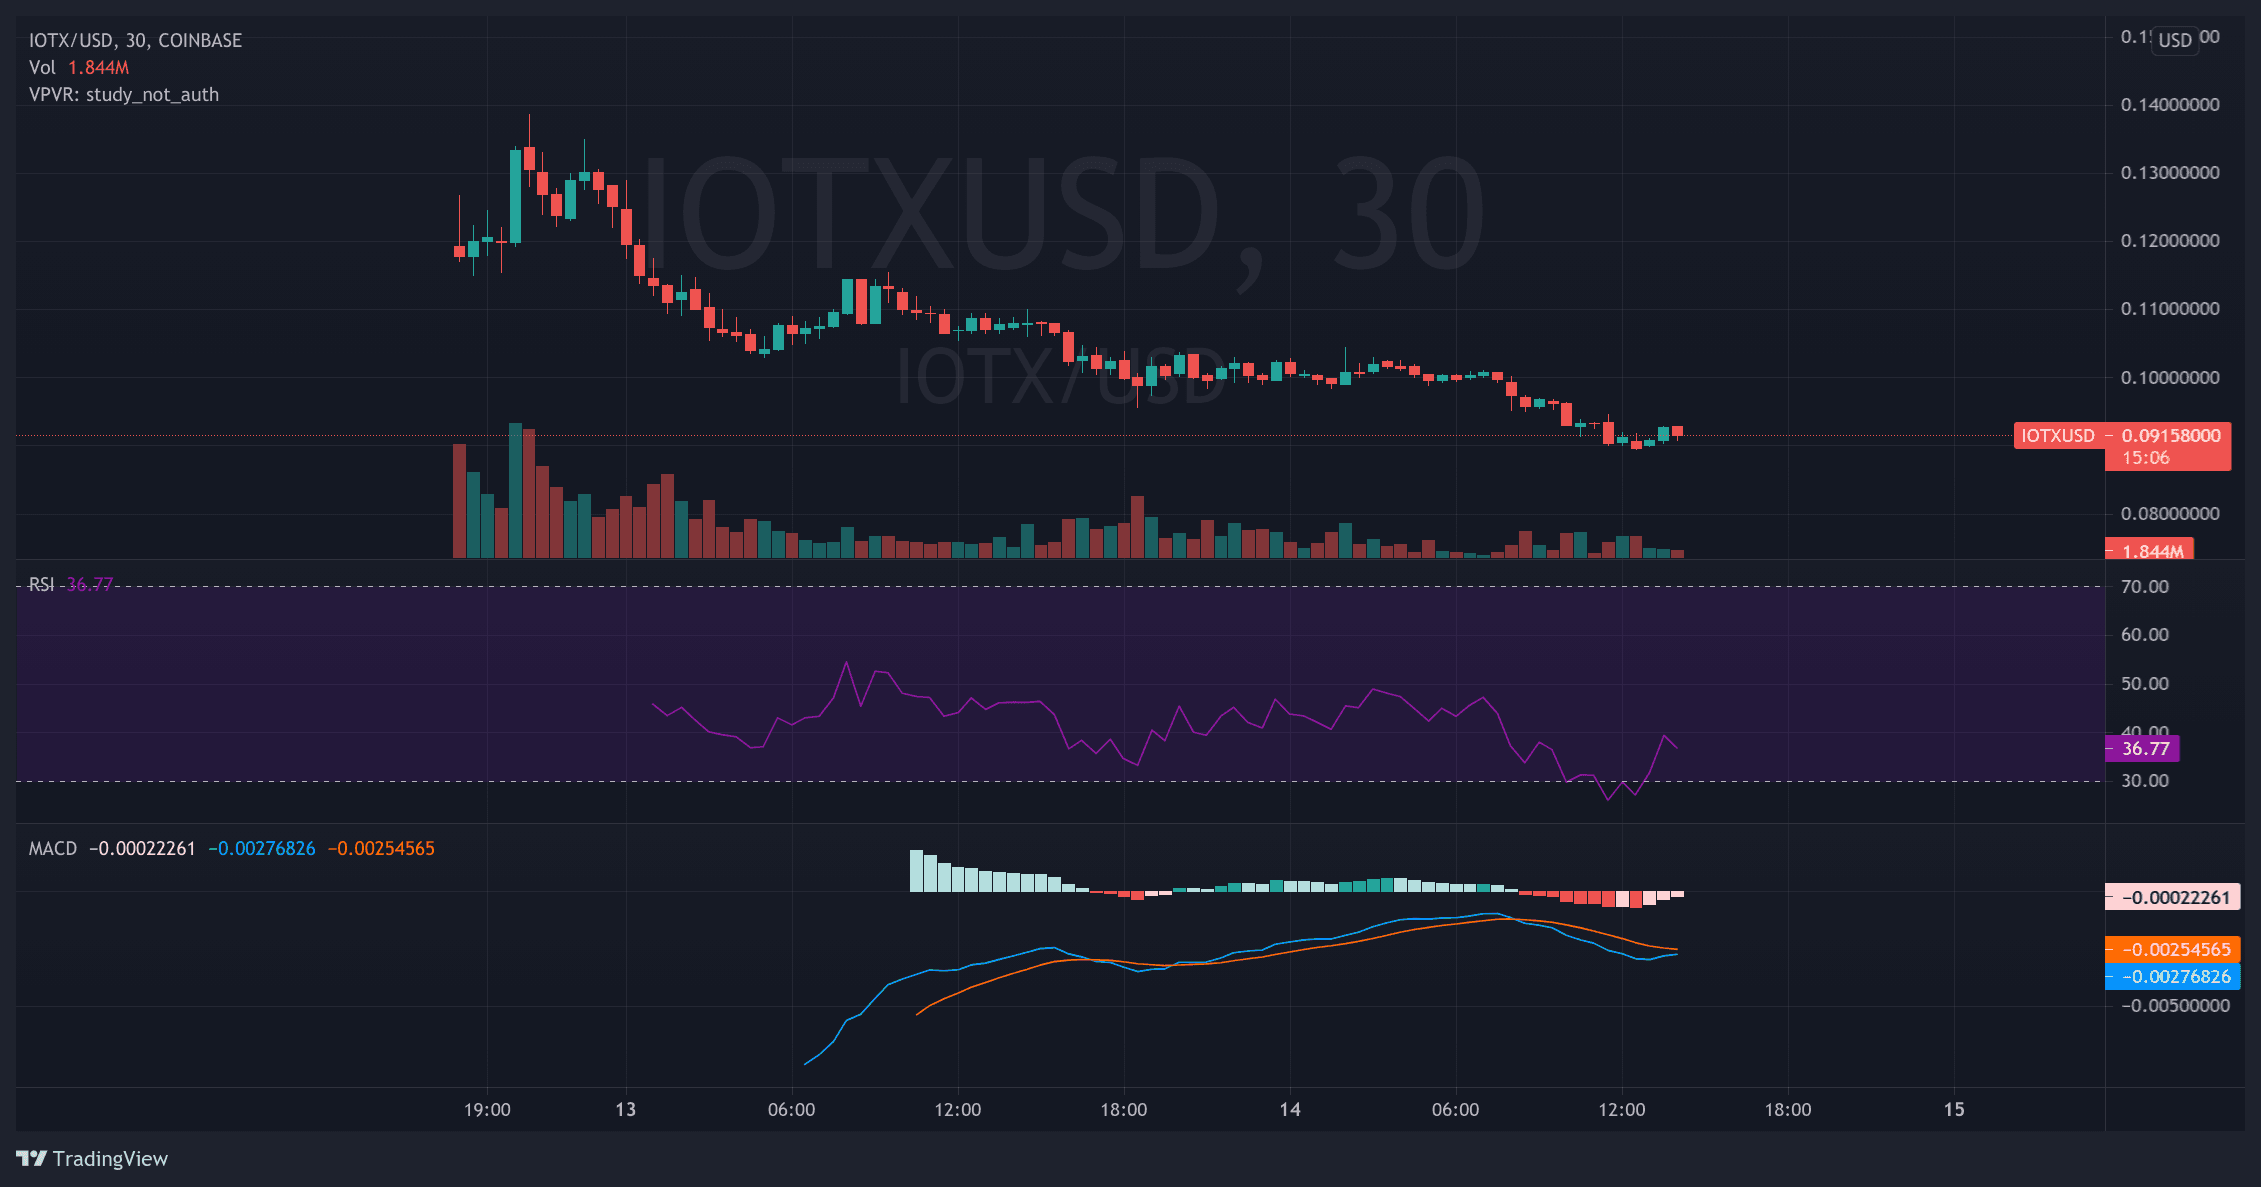The height and width of the screenshot is (1187, 2261).
Task: Select the MACD indicator label
Action: coord(52,848)
